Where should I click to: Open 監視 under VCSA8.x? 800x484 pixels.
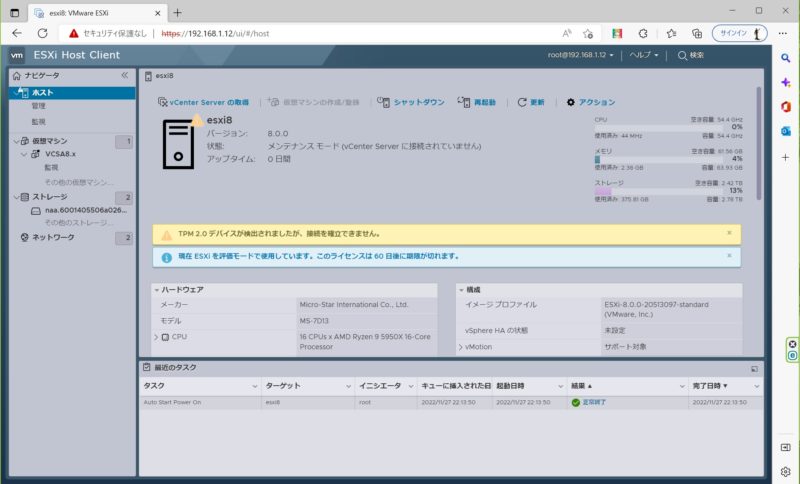click(x=51, y=167)
